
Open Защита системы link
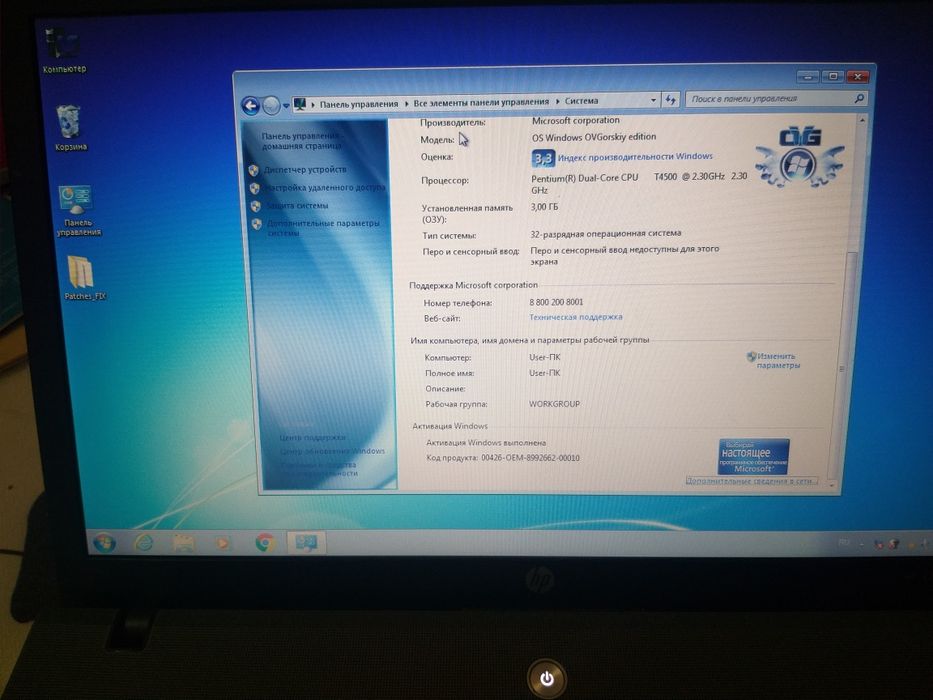[297, 205]
